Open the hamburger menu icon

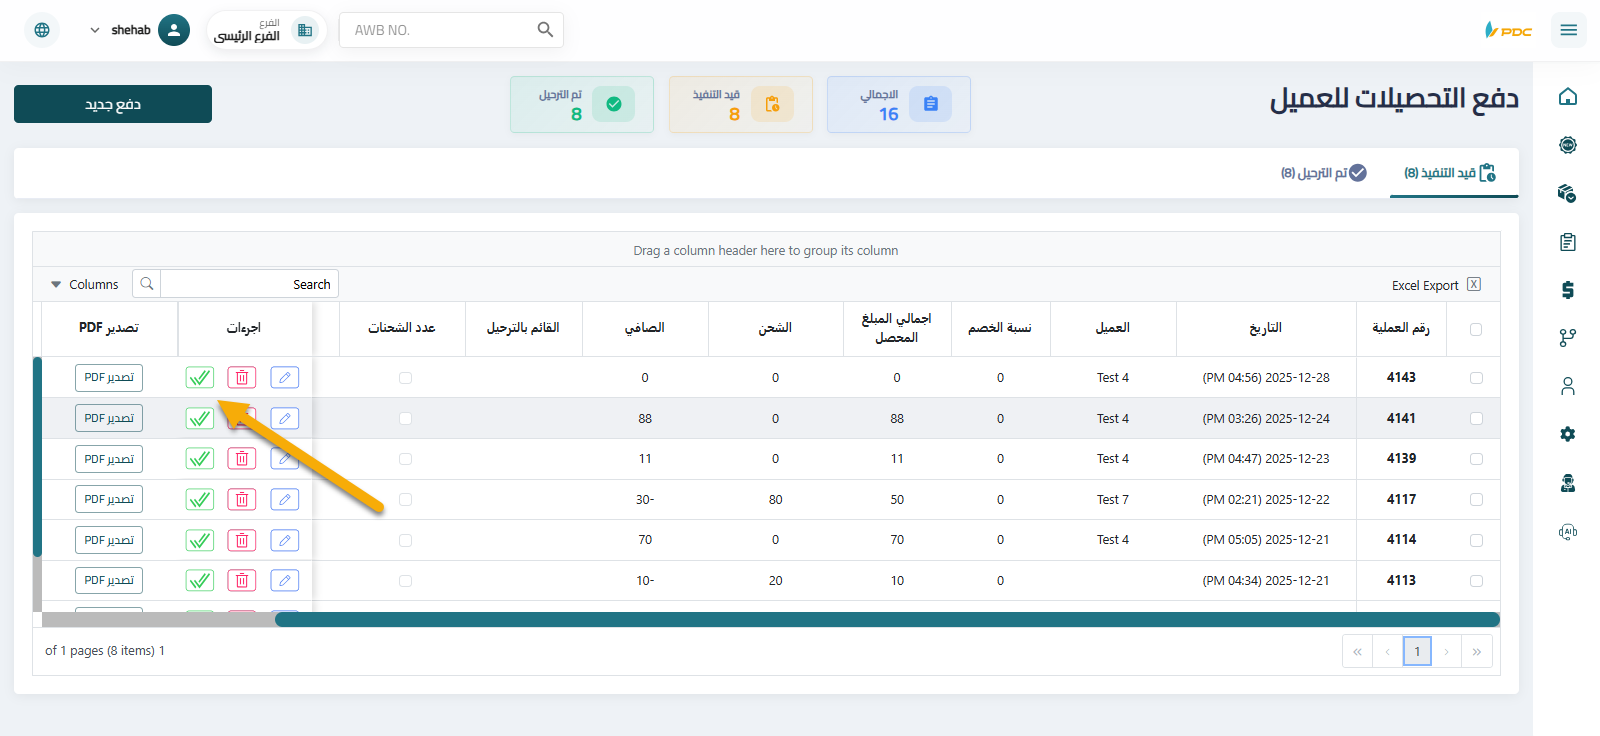(1568, 30)
